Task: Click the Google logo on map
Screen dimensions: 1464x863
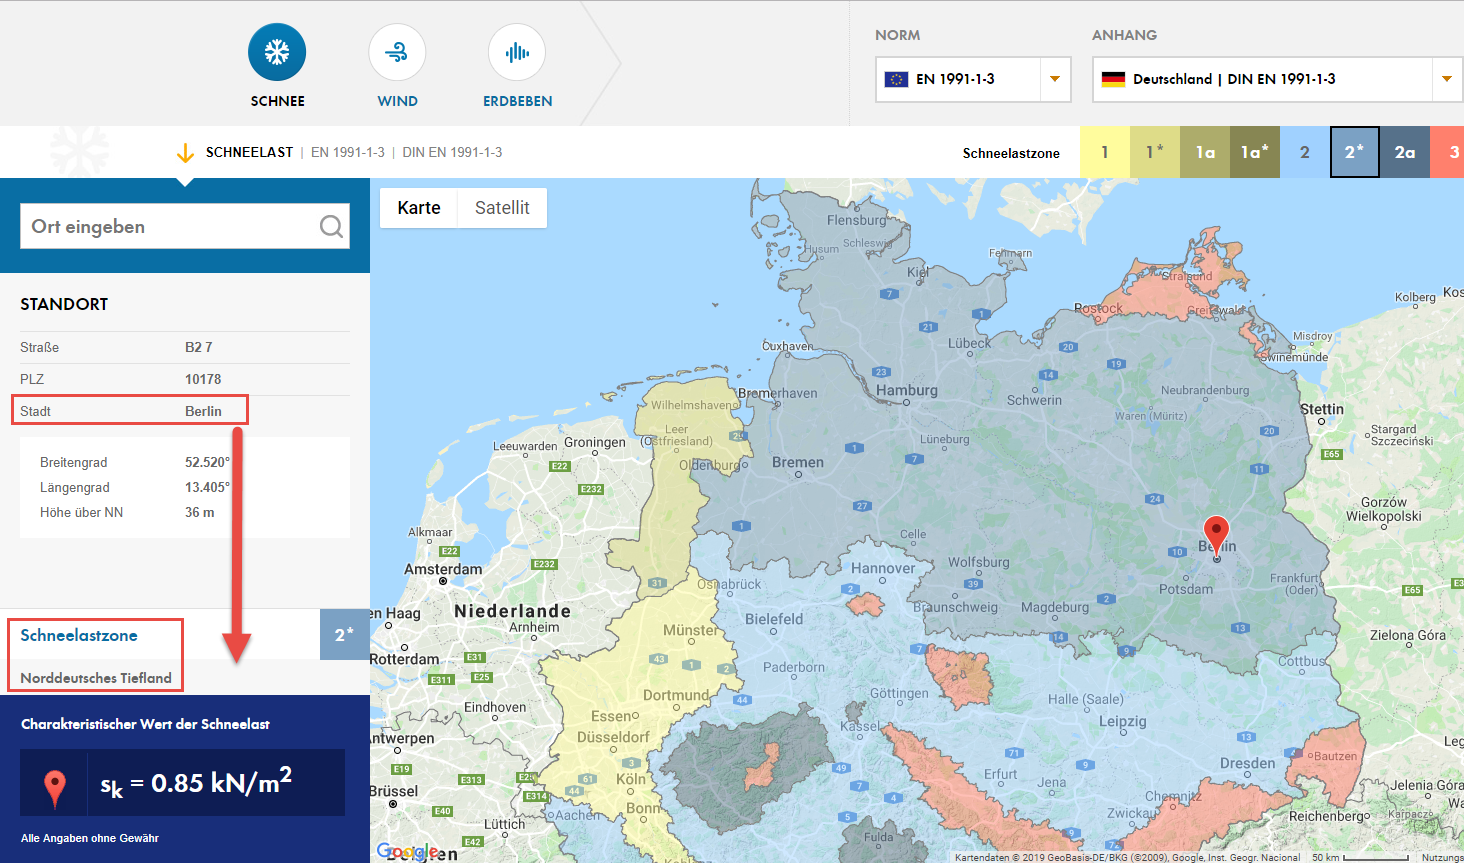Action: click(x=407, y=851)
